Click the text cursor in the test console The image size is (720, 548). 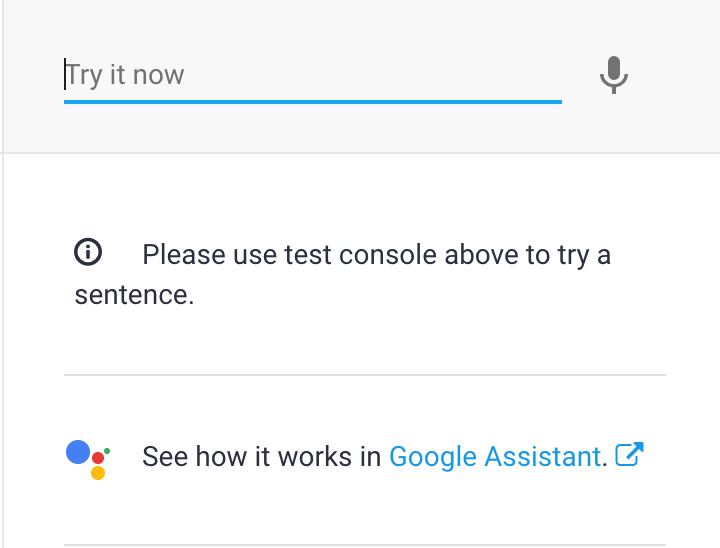click(x=66, y=75)
